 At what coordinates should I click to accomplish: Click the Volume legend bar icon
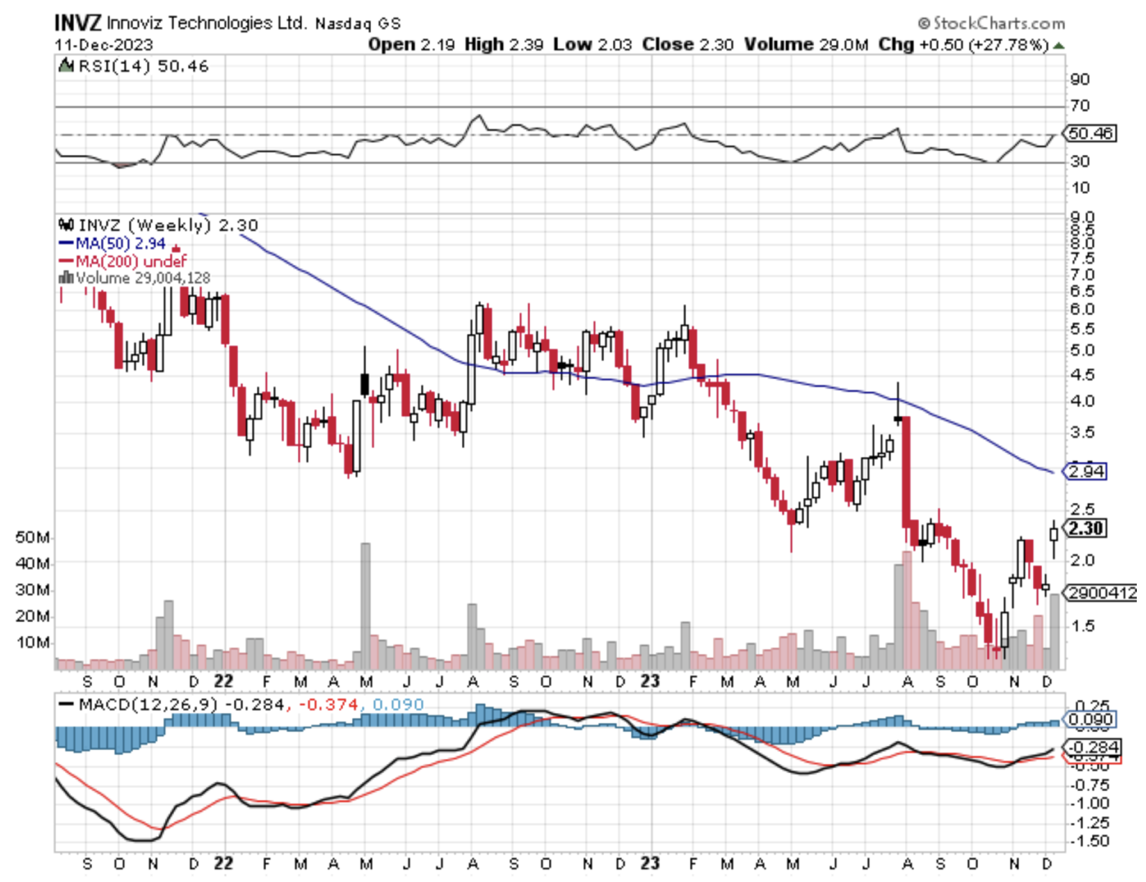point(67,278)
